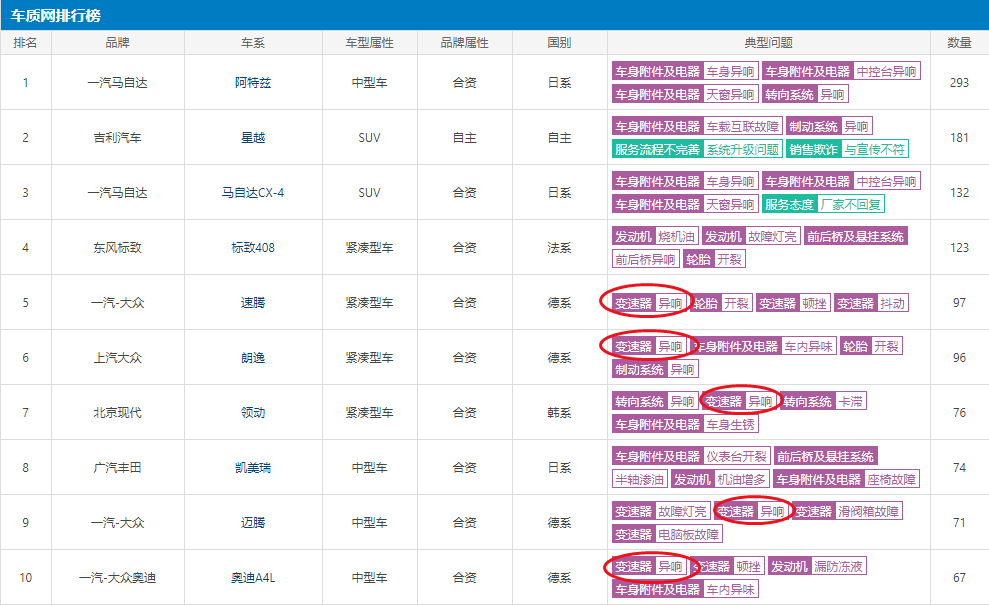Open the 速腾 car series
Viewport: 989px width, 605px height.
coord(252,302)
